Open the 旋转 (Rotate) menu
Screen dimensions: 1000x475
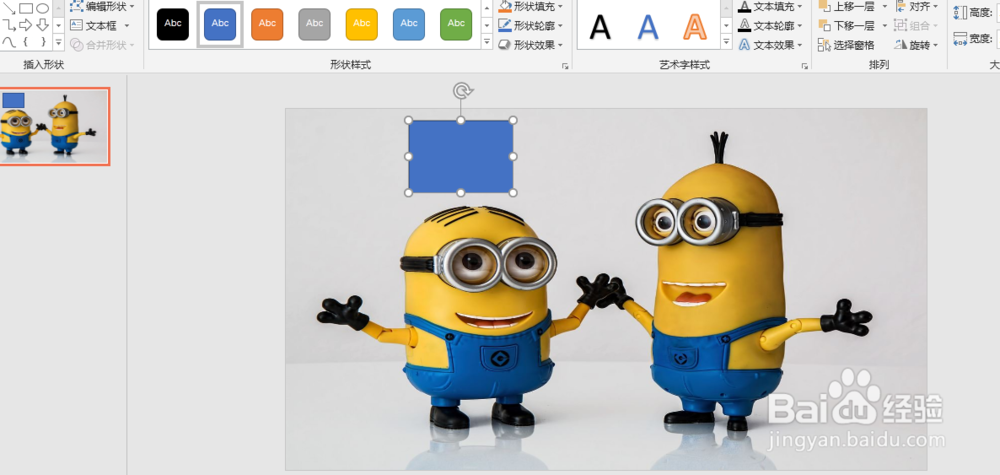click(x=917, y=45)
